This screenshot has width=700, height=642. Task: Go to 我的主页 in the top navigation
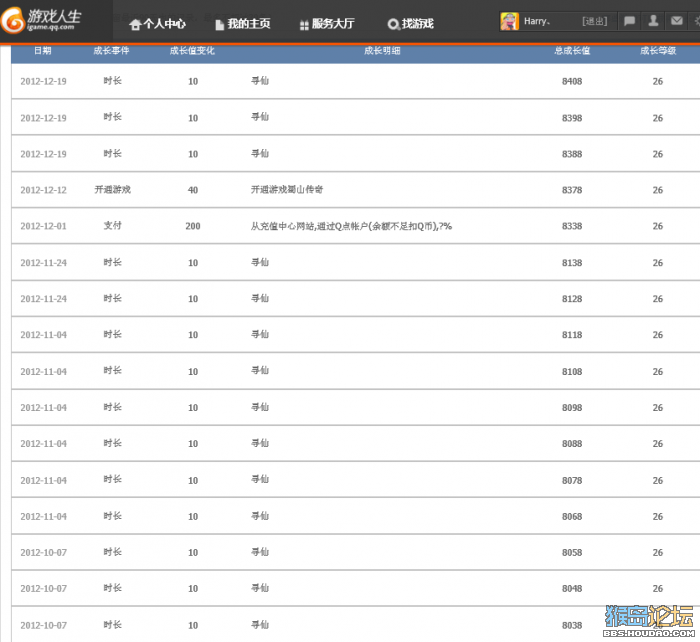point(243,24)
